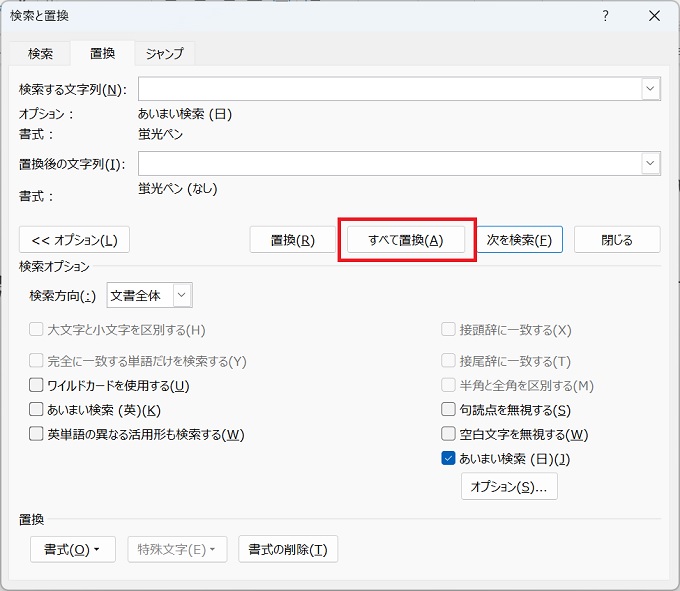Image resolution: width=680 pixels, height=591 pixels.
Task: Open the オプション(S)... button
Action: [x=509, y=487]
